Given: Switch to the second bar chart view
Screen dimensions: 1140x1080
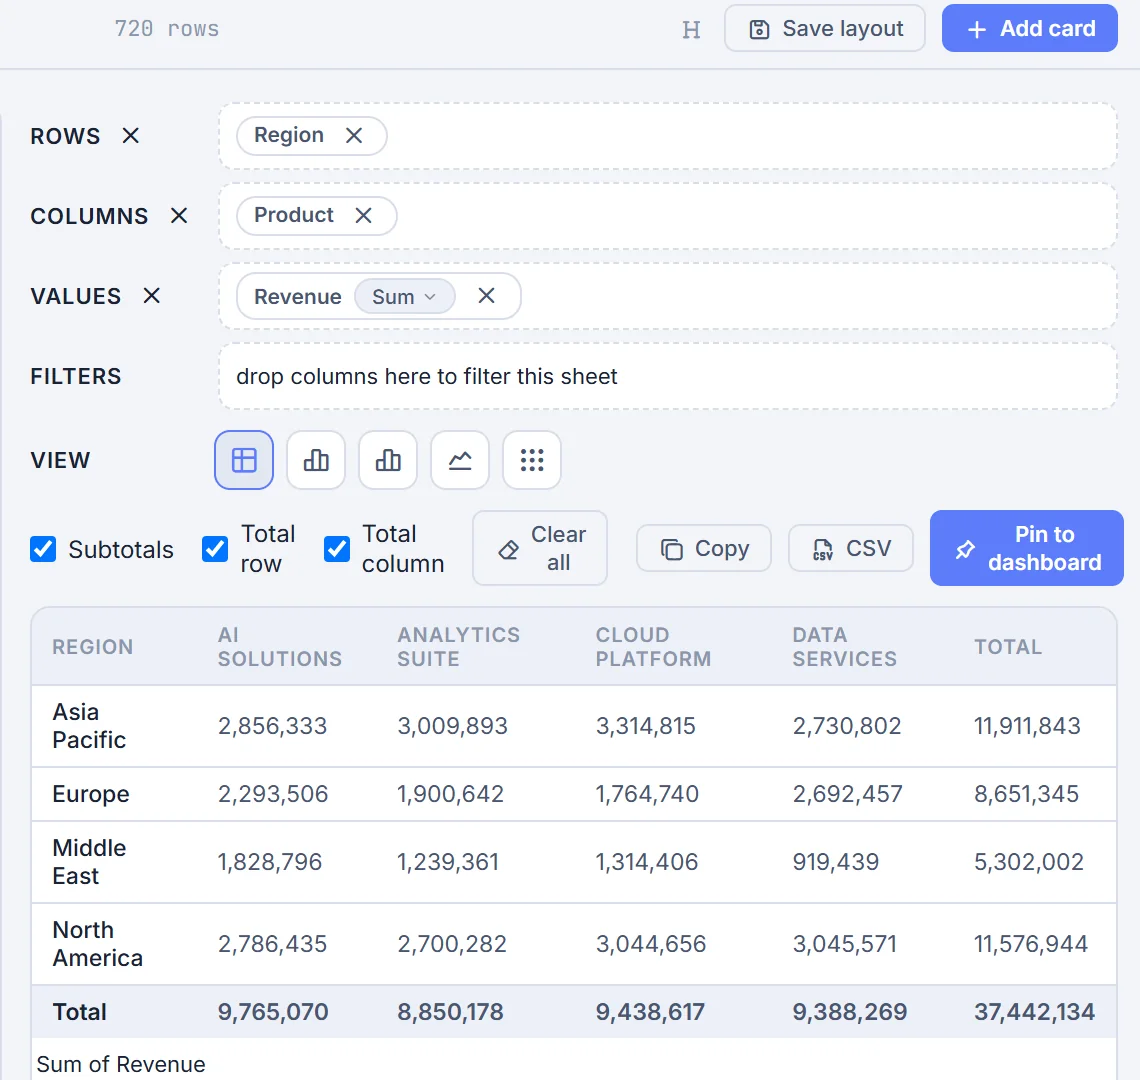Looking at the screenshot, I should coord(388,460).
